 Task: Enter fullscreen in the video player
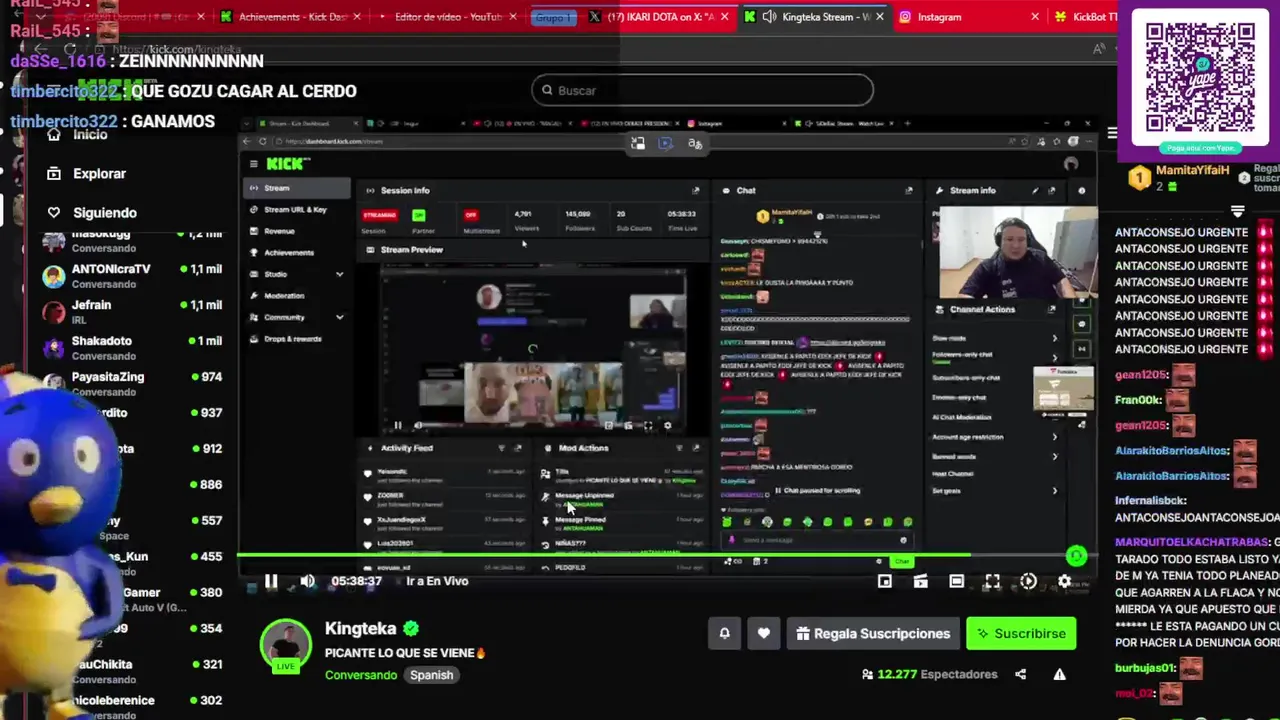coord(992,581)
